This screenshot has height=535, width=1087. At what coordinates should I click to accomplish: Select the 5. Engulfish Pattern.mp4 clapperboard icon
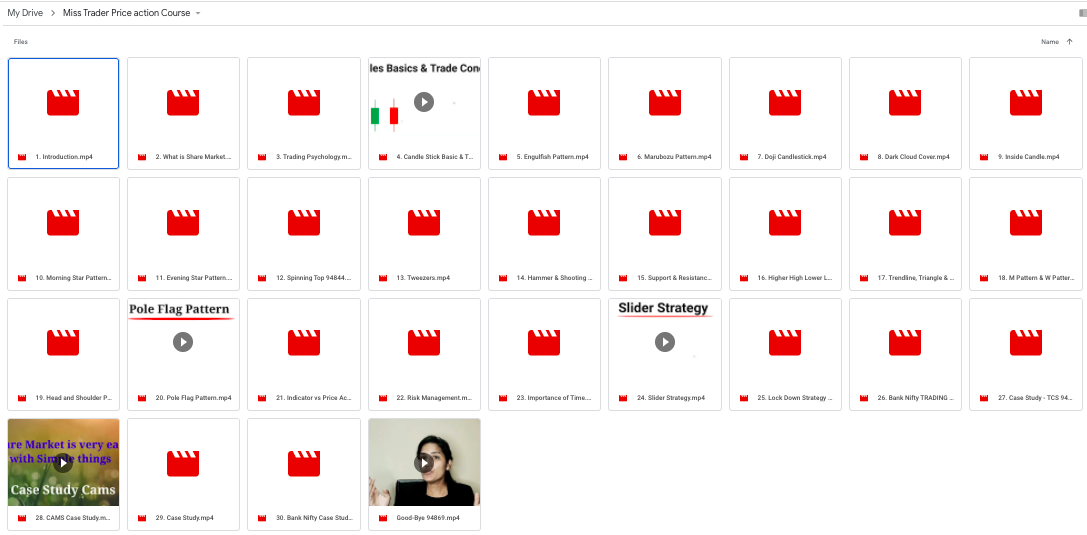point(544,102)
